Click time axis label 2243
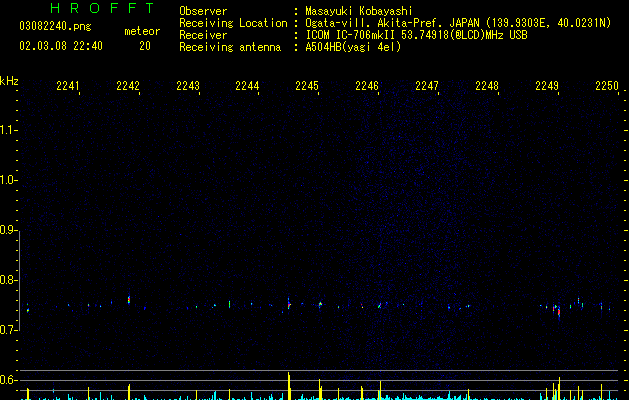 188,86
